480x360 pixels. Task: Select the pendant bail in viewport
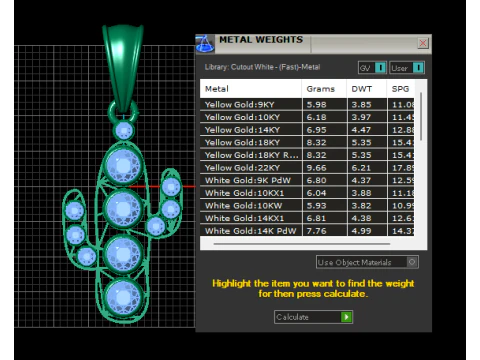(123, 67)
